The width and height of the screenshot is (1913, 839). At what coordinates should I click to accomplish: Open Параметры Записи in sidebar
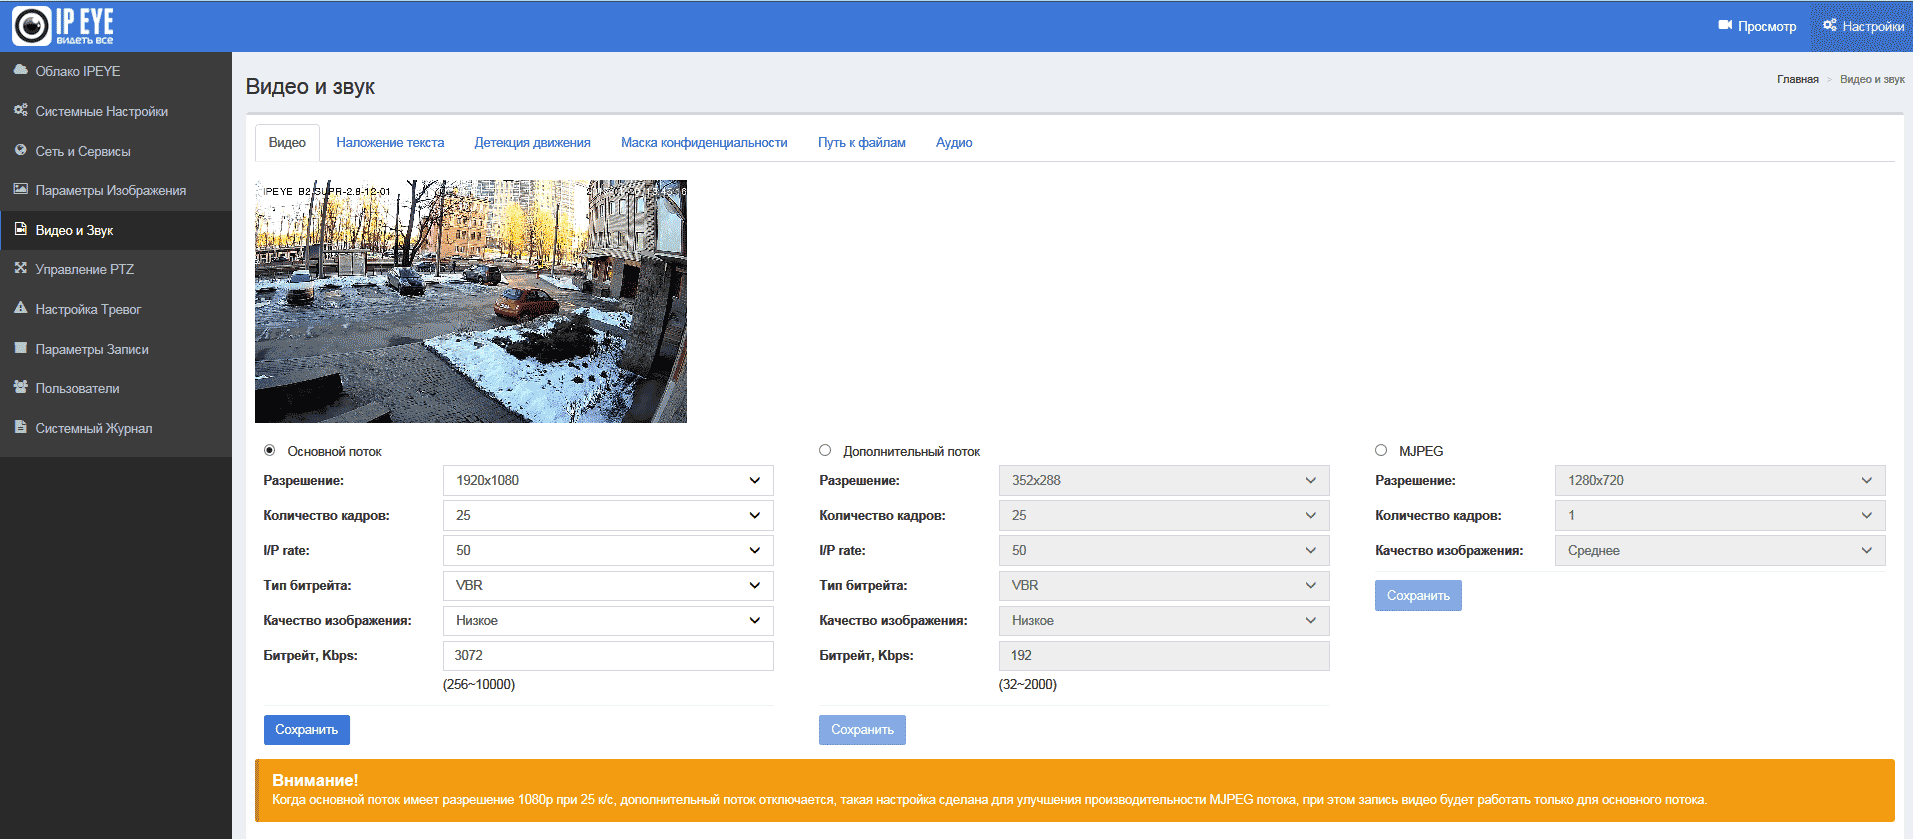tap(116, 349)
